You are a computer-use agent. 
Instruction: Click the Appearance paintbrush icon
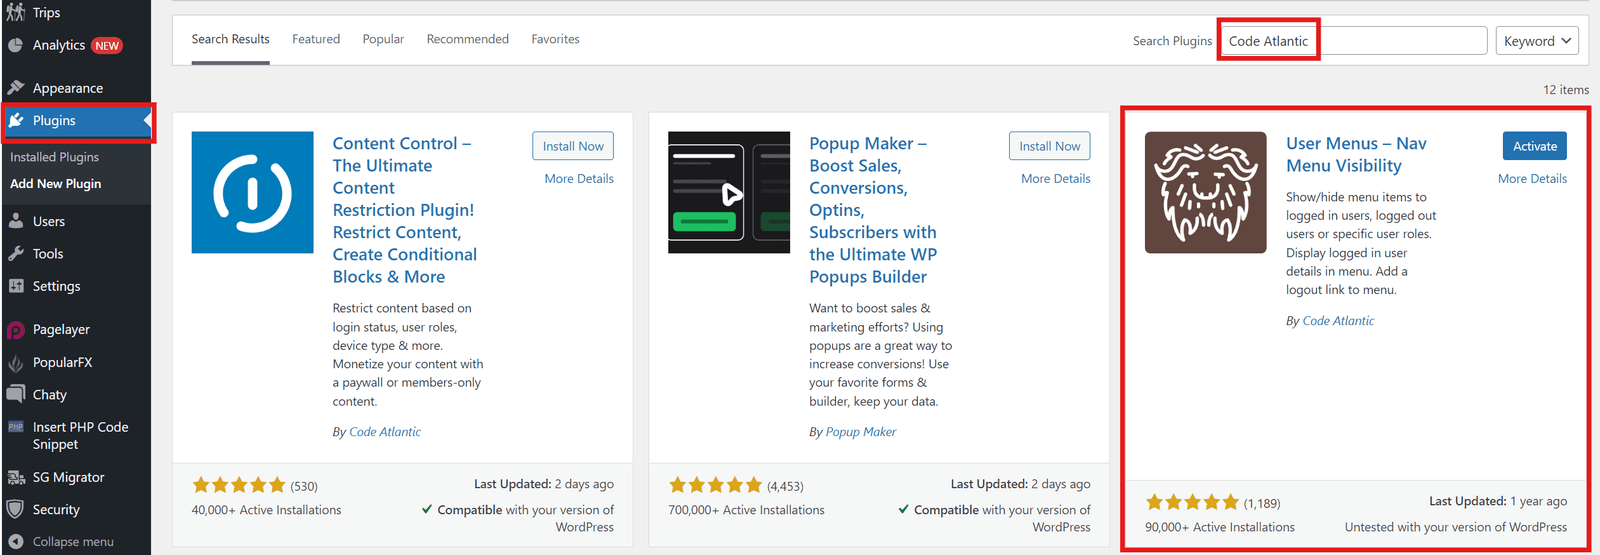[15, 88]
